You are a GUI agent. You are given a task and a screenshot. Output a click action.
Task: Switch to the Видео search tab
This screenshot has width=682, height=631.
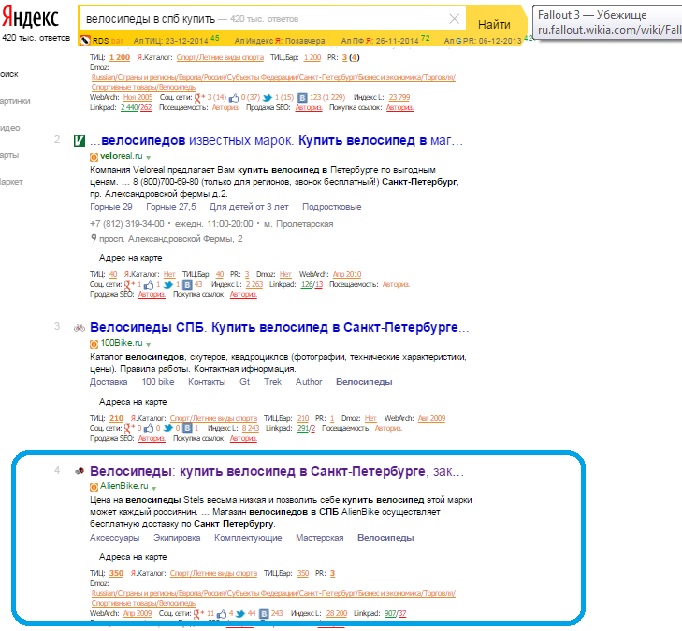10,128
